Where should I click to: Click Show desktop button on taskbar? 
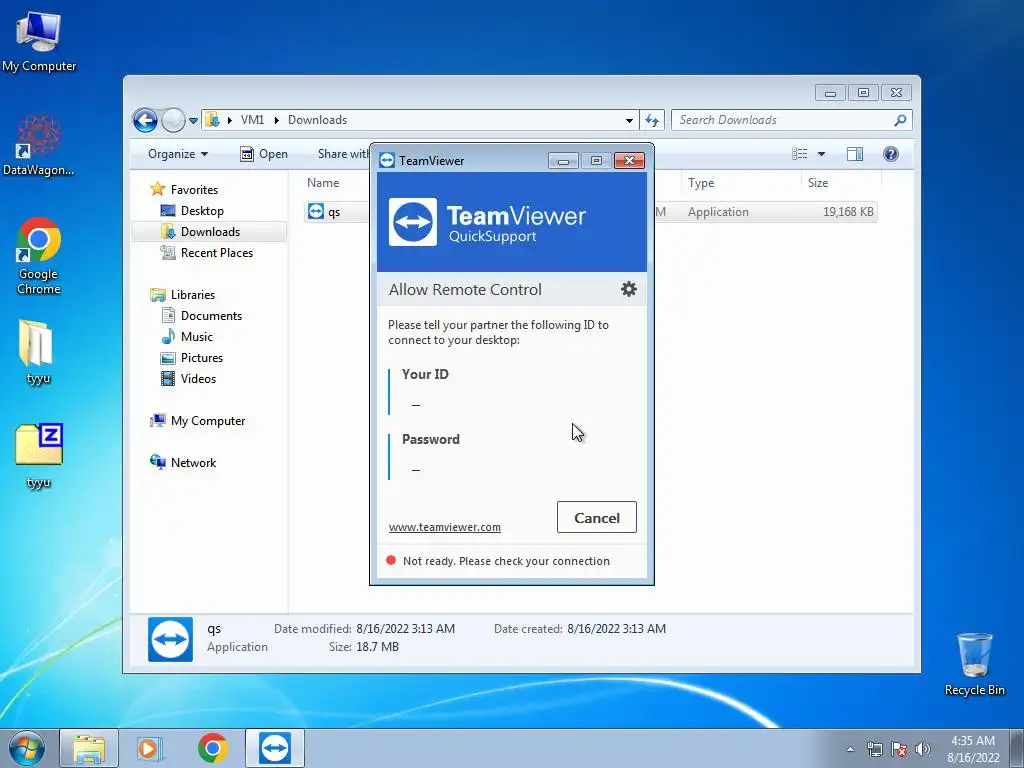(x=1017, y=748)
